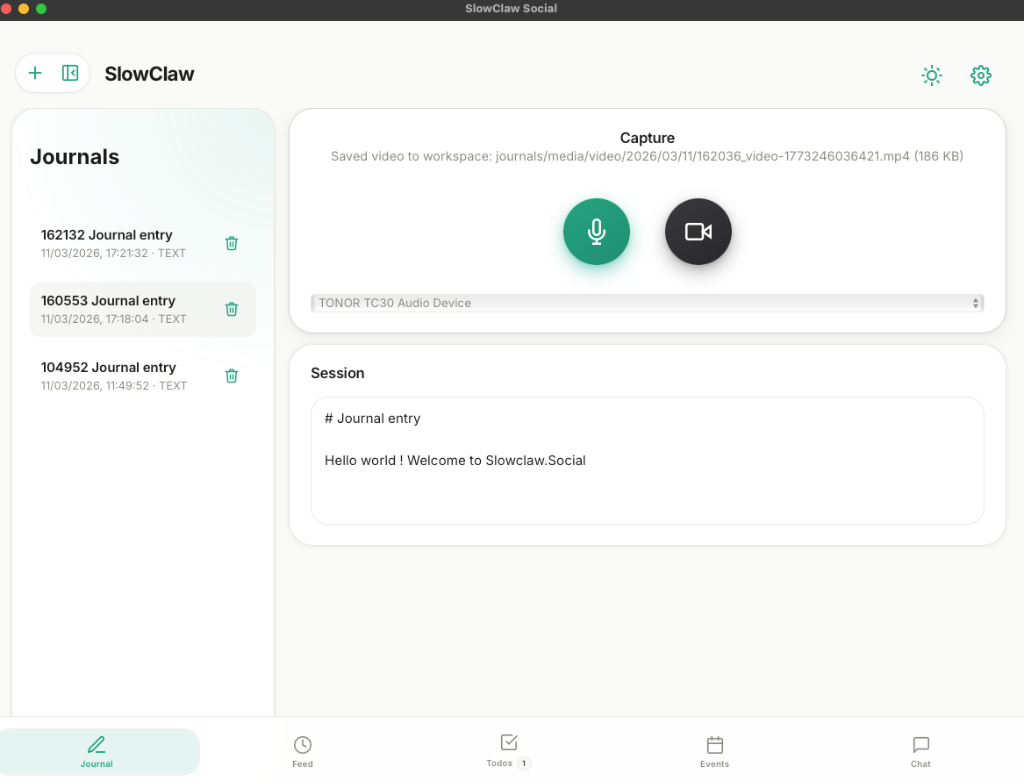Viewport: 1024px width, 784px height.
Task: Start video capture with camera button
Action: [698, 232]
